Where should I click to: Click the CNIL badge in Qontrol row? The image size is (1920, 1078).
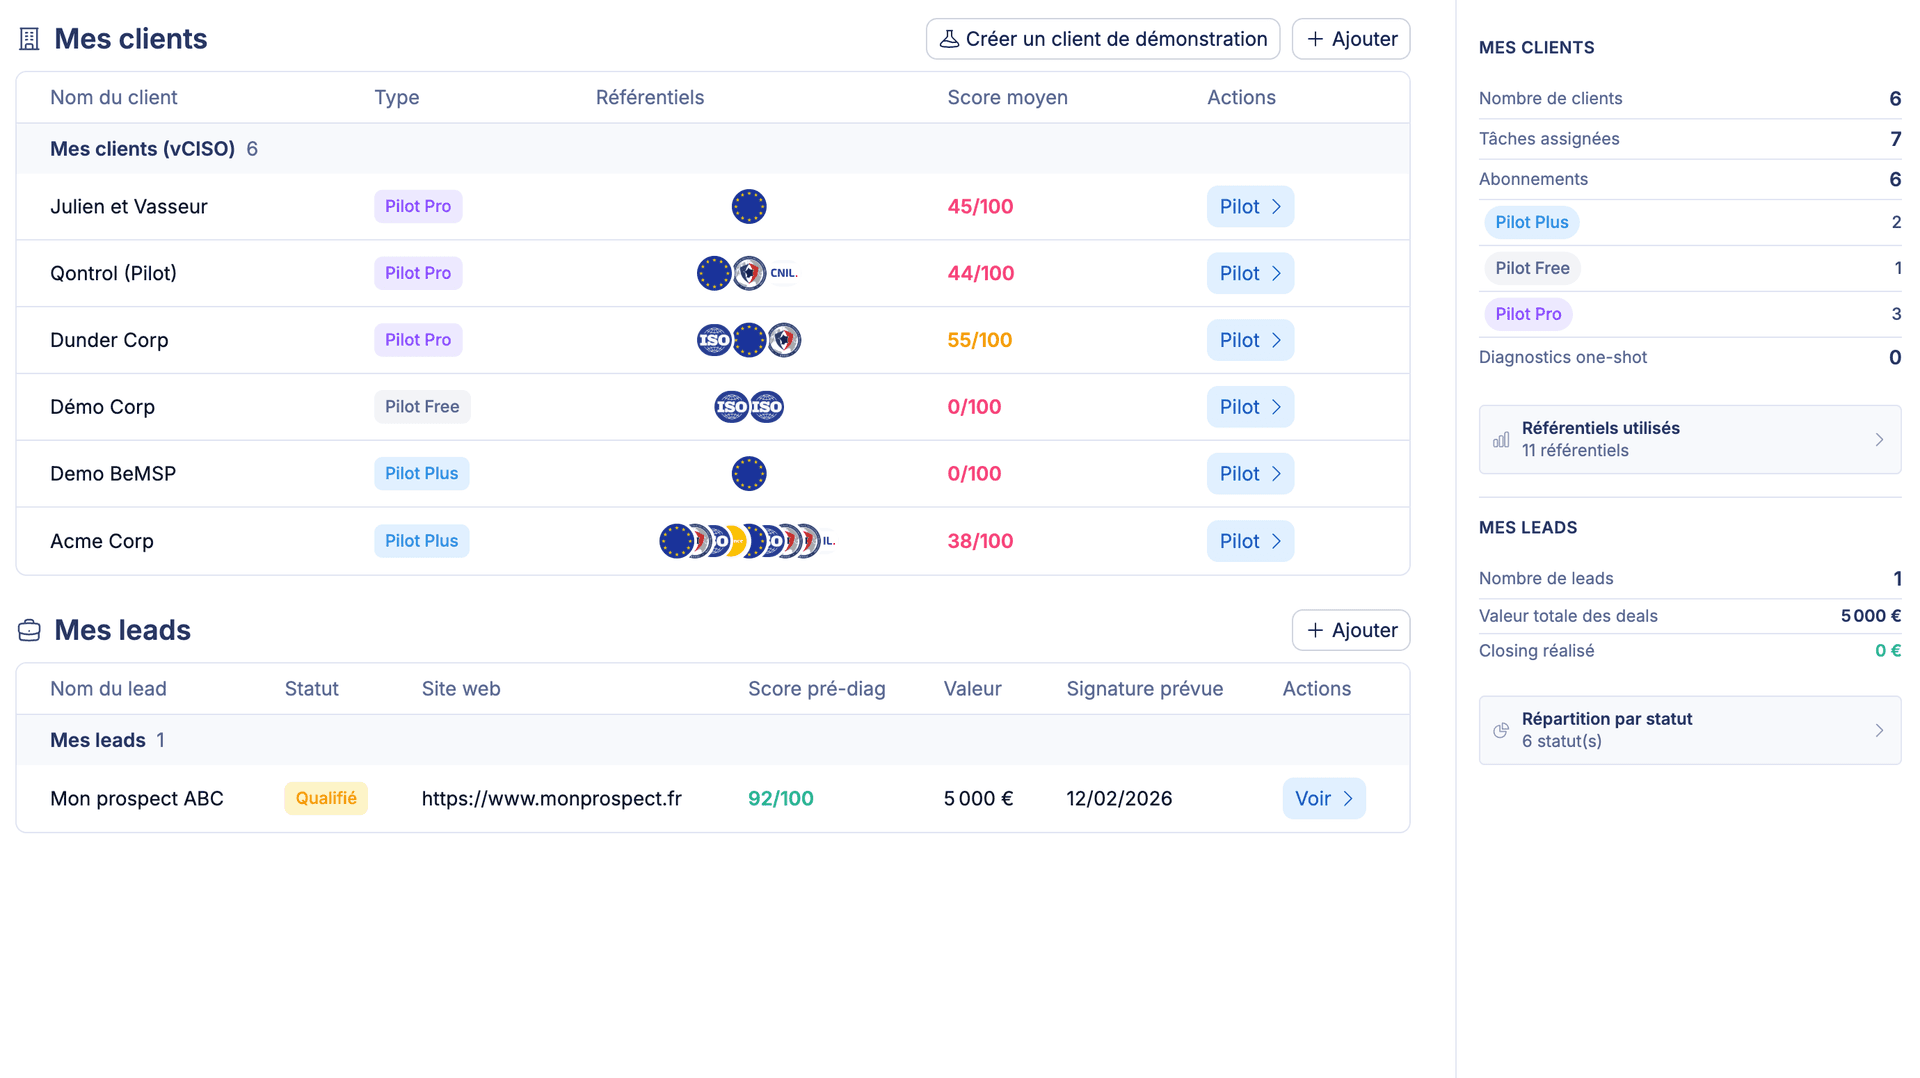click(783, 273)
